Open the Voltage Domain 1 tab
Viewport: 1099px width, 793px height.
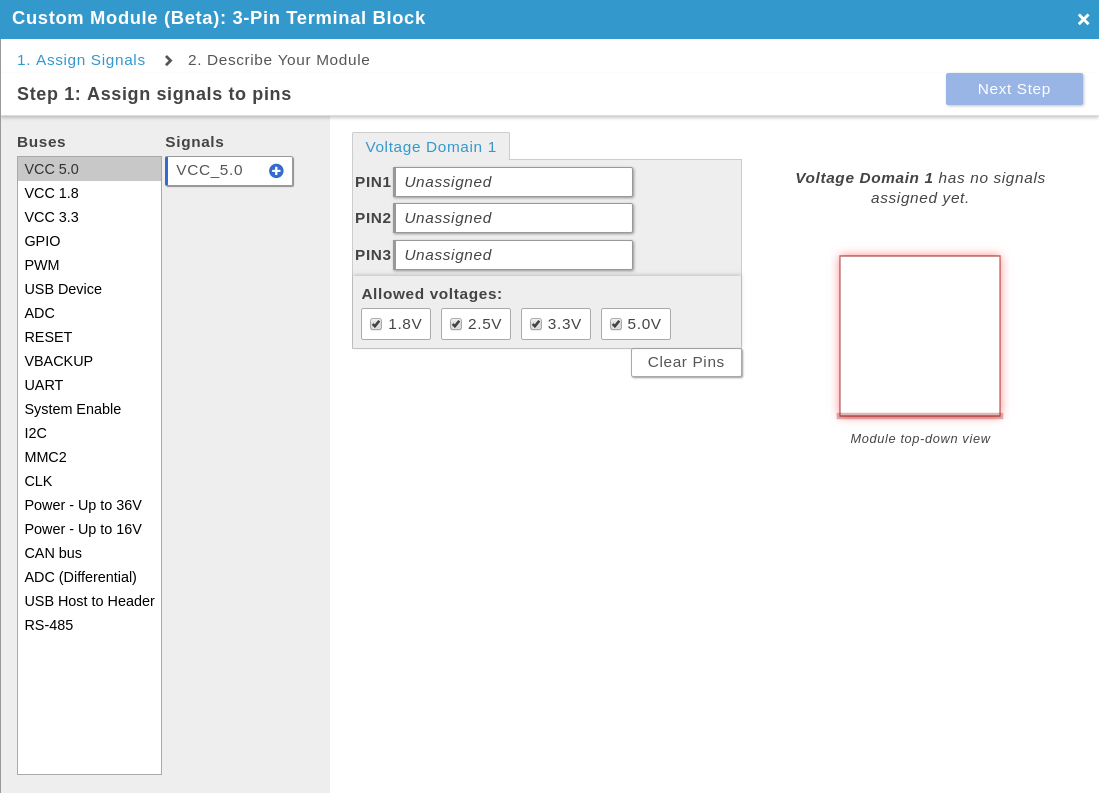coord(430,147)
